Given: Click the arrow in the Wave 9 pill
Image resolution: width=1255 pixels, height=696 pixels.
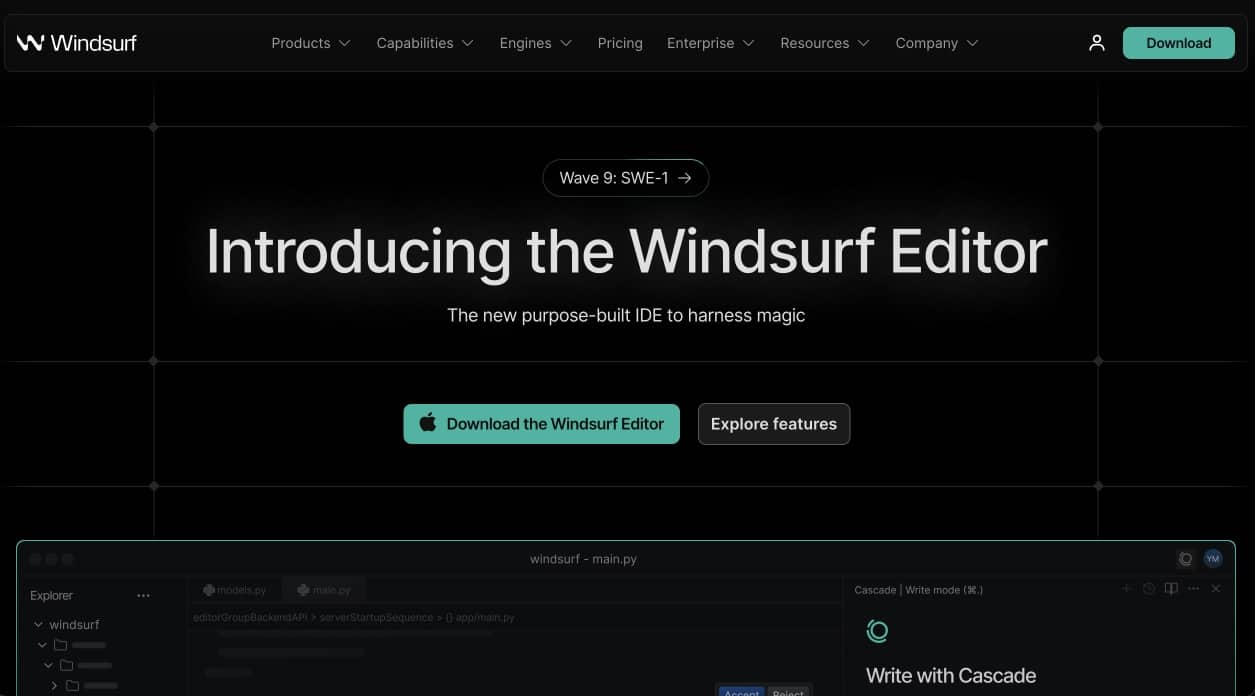Looking at the screenshot, I should [685, 178].
